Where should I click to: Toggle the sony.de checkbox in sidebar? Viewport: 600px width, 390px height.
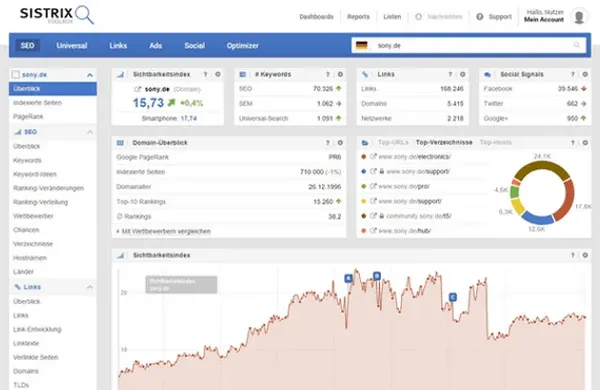pyautogui.click(x=16, y=75)
